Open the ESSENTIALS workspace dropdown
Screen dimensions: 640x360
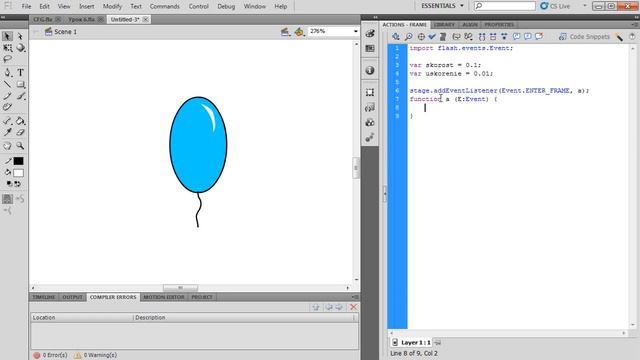click(x=442, y=6)
